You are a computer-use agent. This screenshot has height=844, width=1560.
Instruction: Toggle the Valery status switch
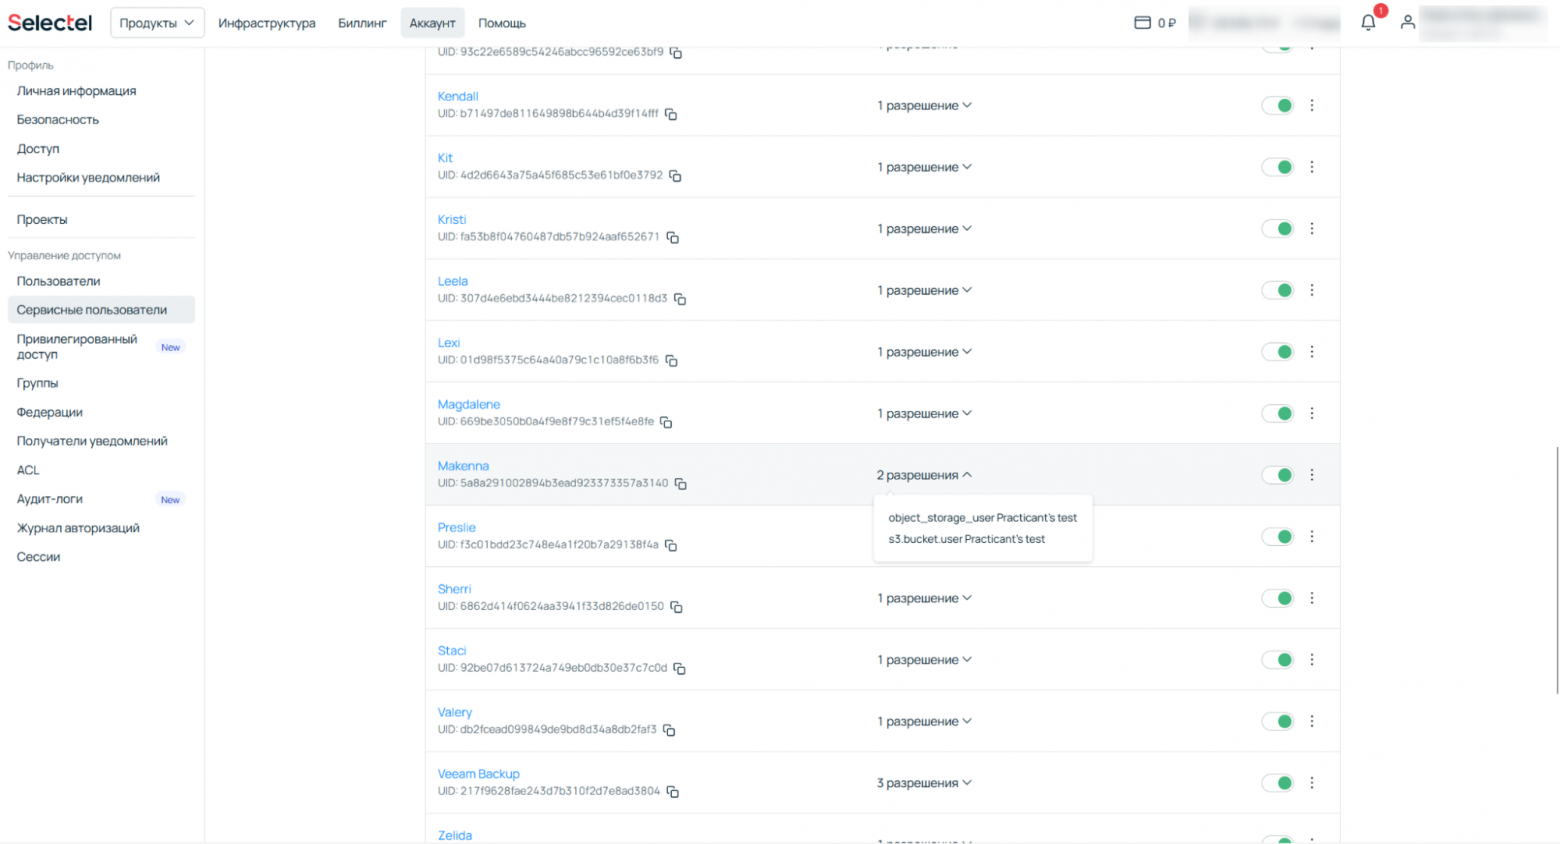[x=1277, y=721]
